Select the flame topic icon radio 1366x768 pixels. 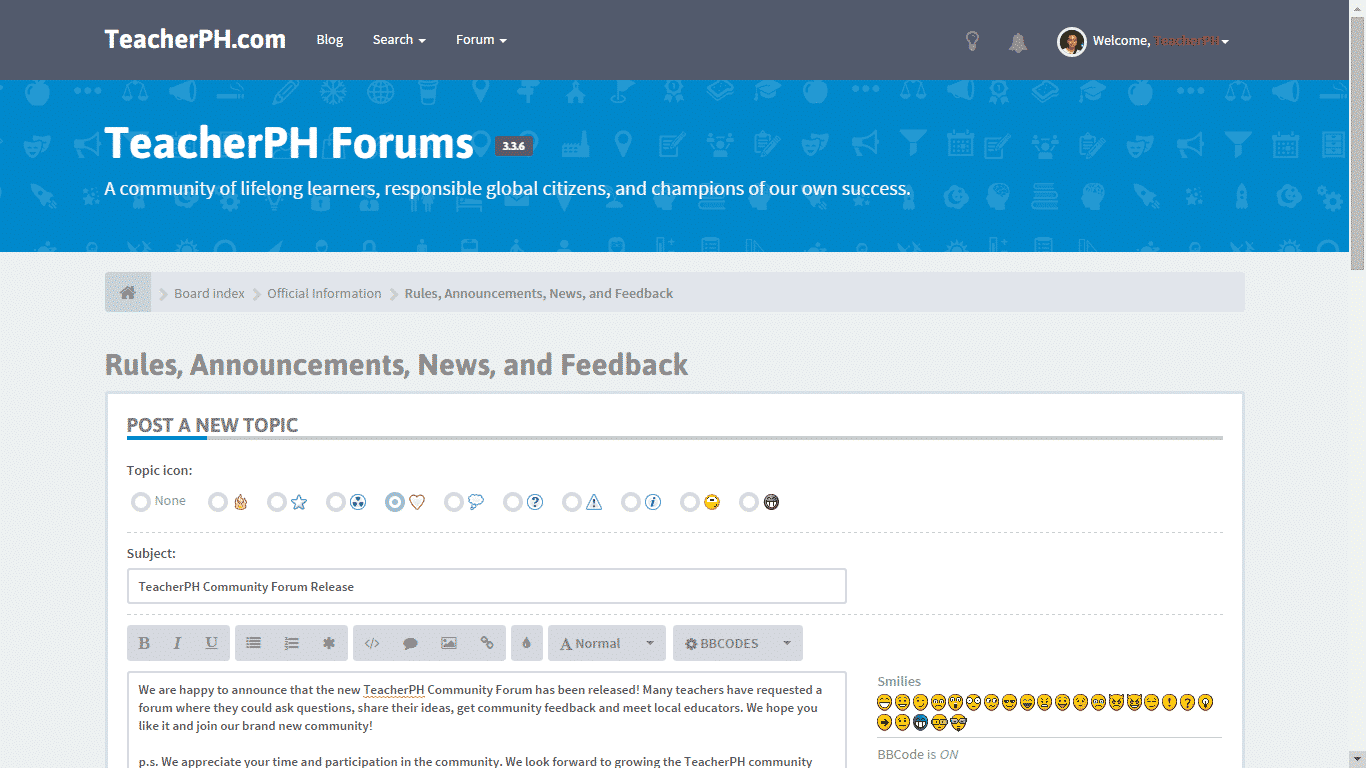[218, 502]
